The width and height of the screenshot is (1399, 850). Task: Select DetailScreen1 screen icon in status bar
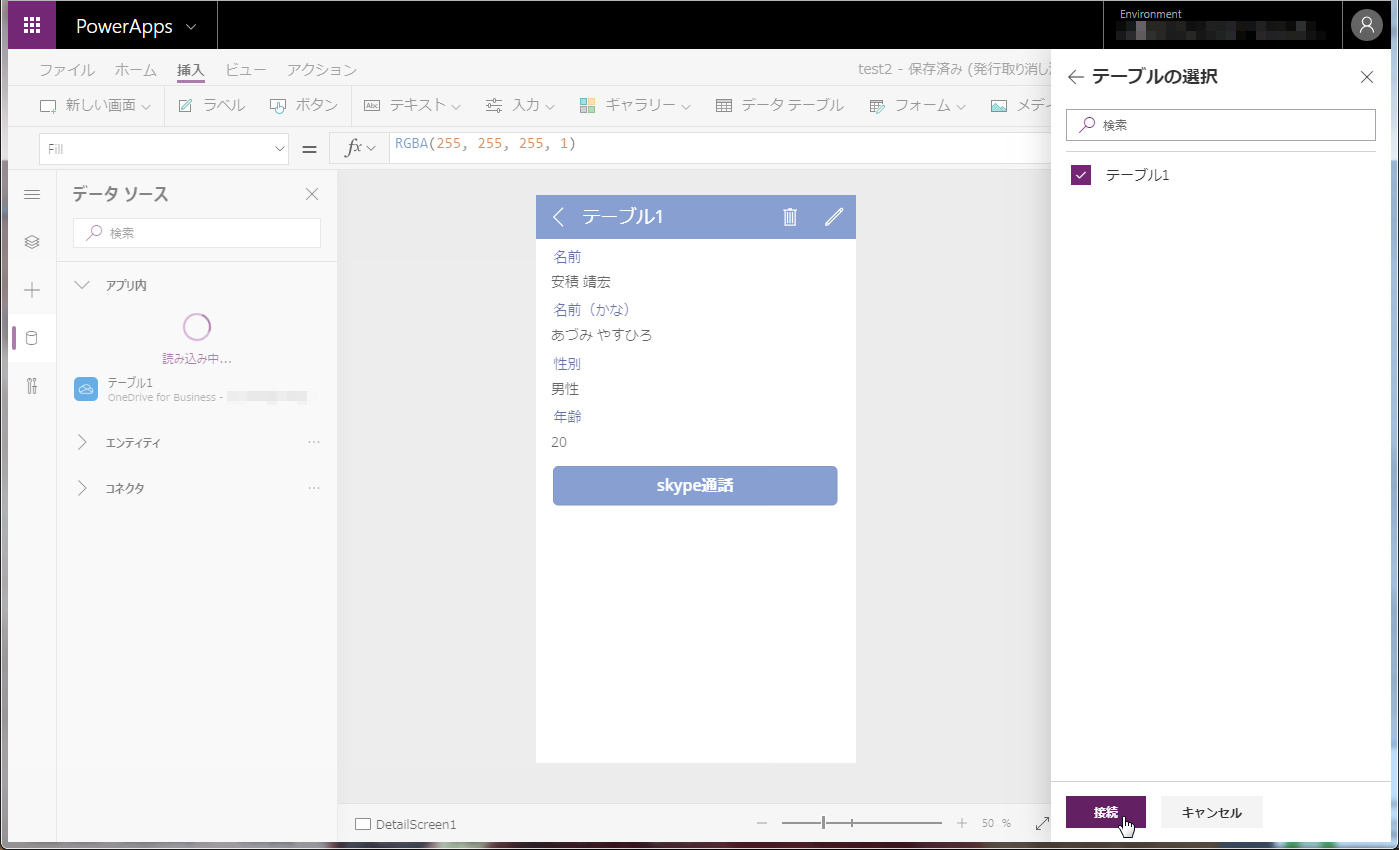coord(364,825)
